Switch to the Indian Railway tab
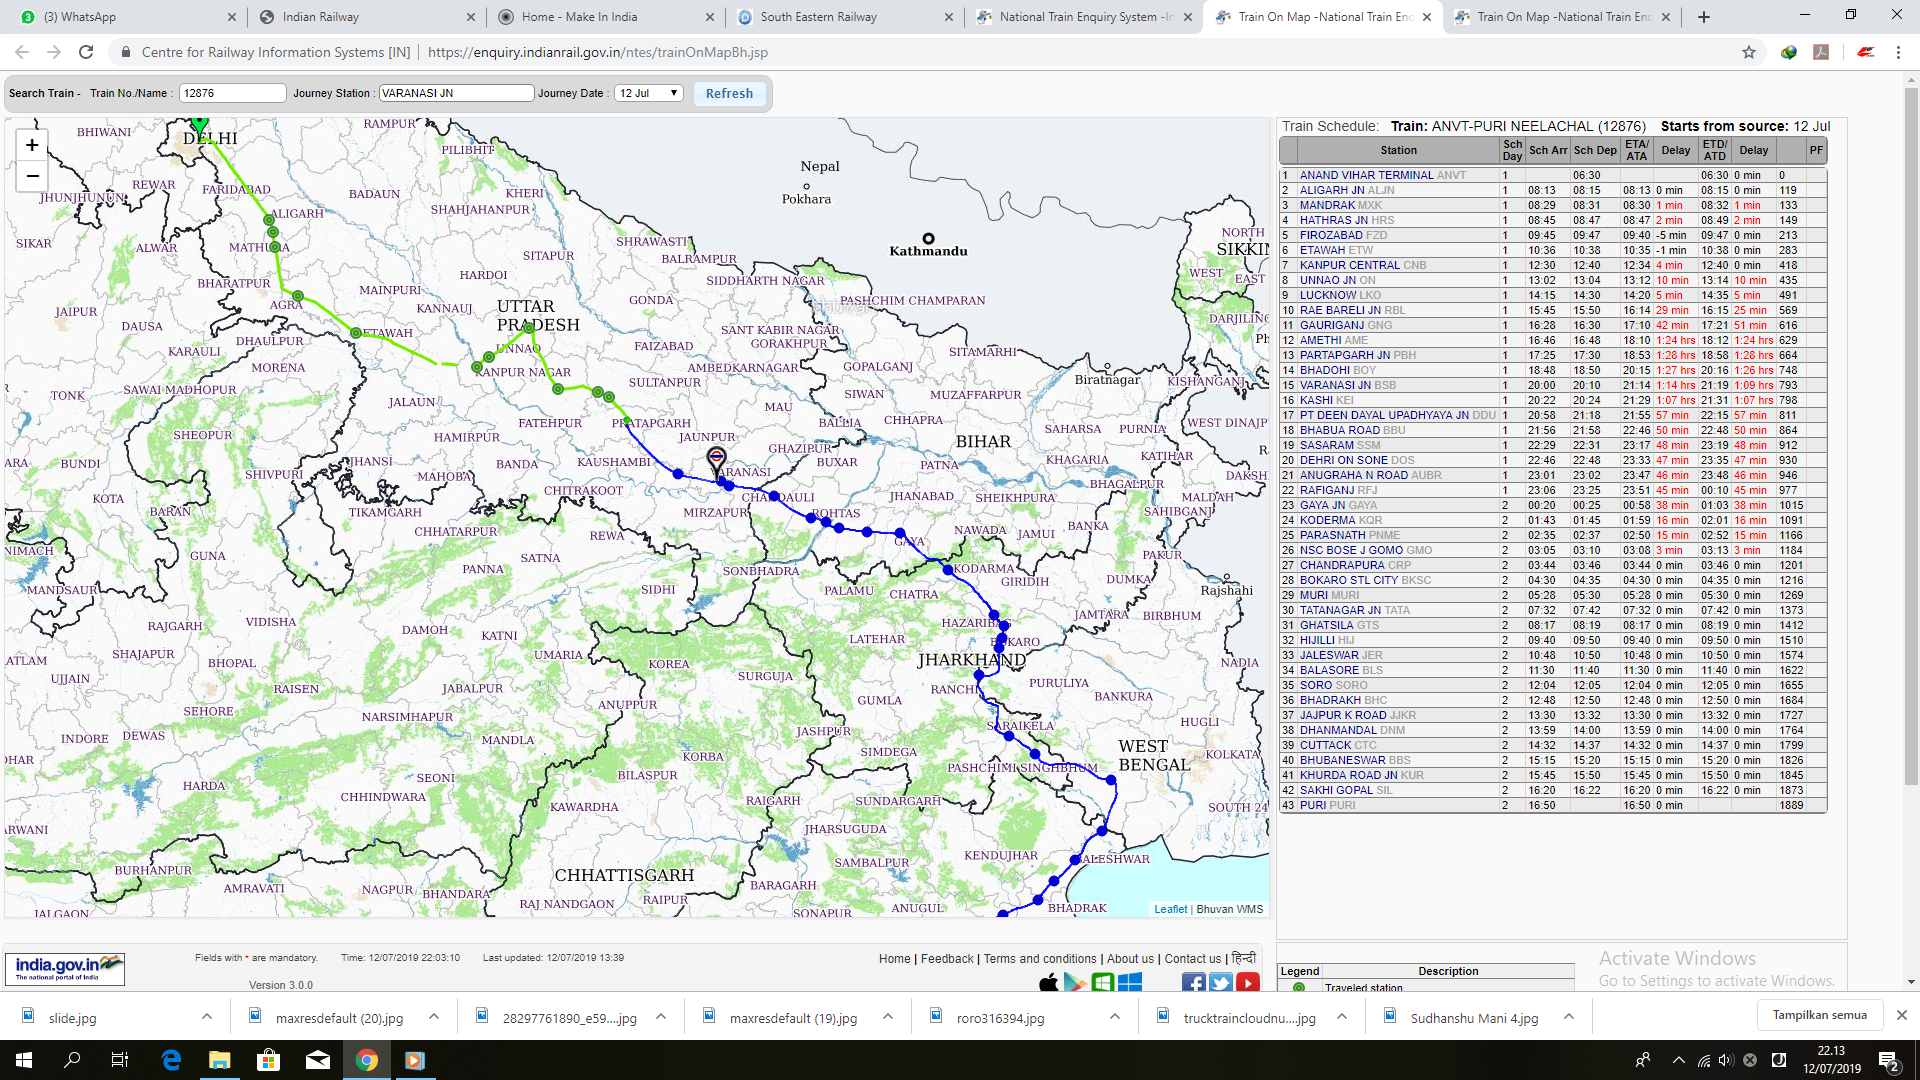Viewport: 1920px width, 1080px height. click(320, 17)
